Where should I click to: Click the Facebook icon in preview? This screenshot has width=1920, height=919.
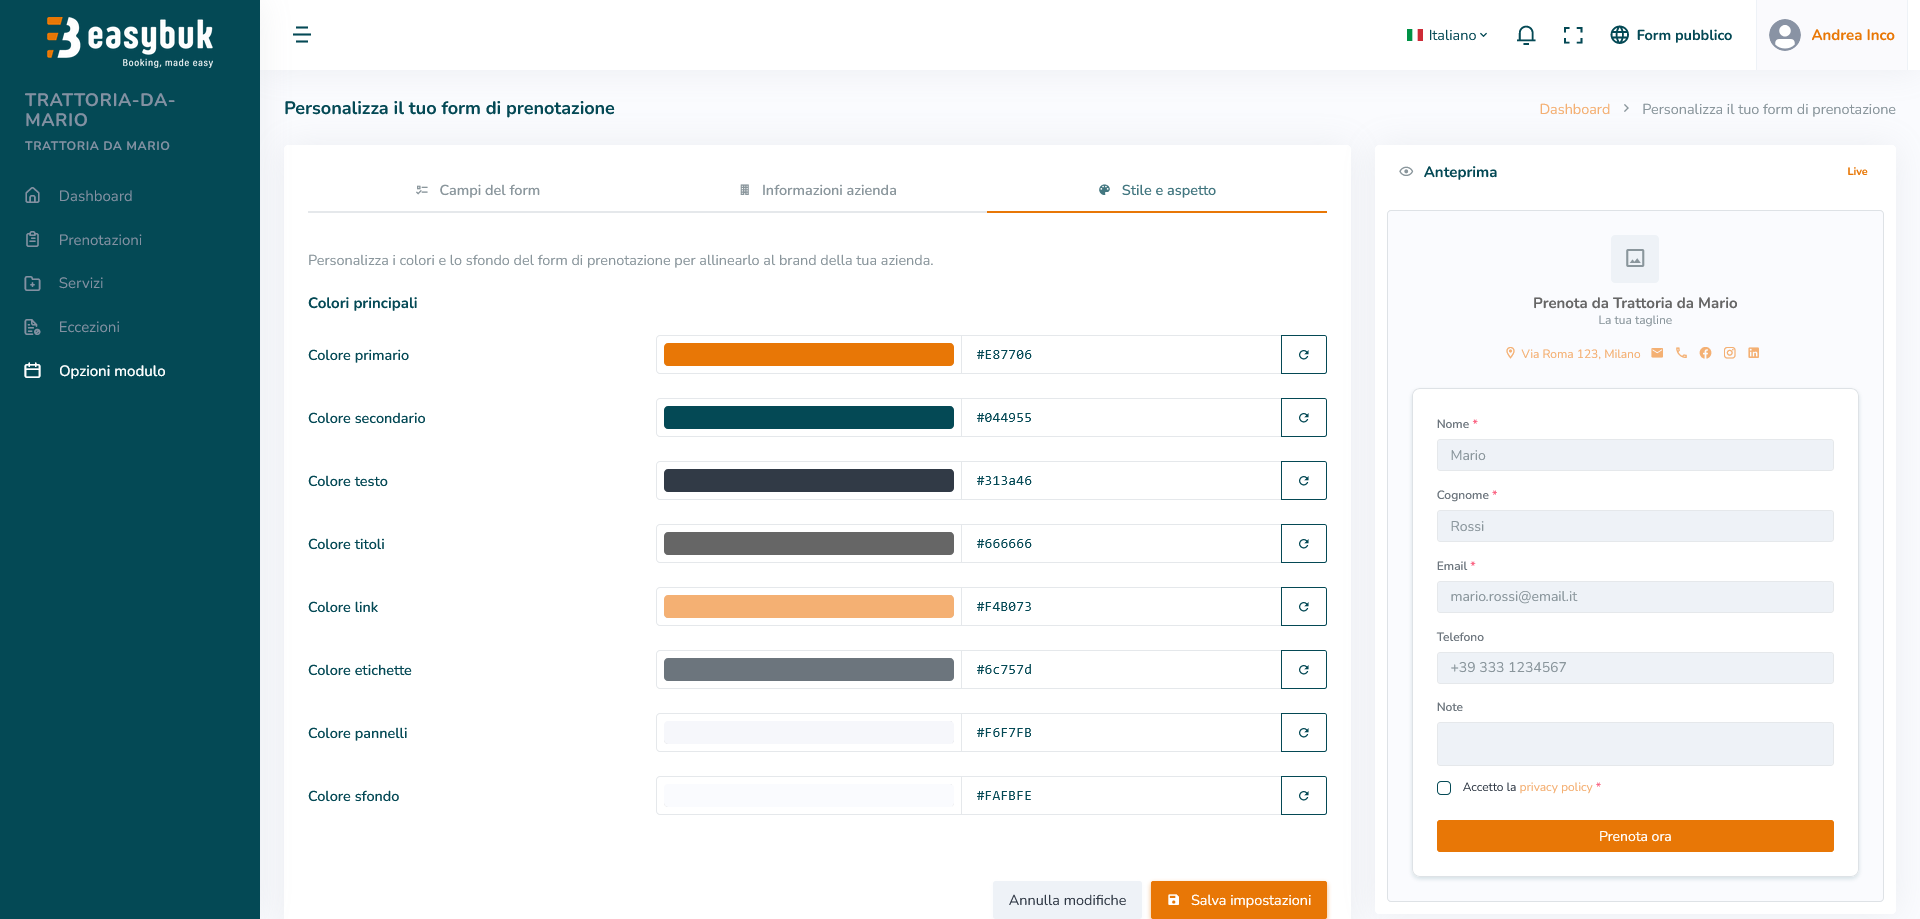[1705, 353]
